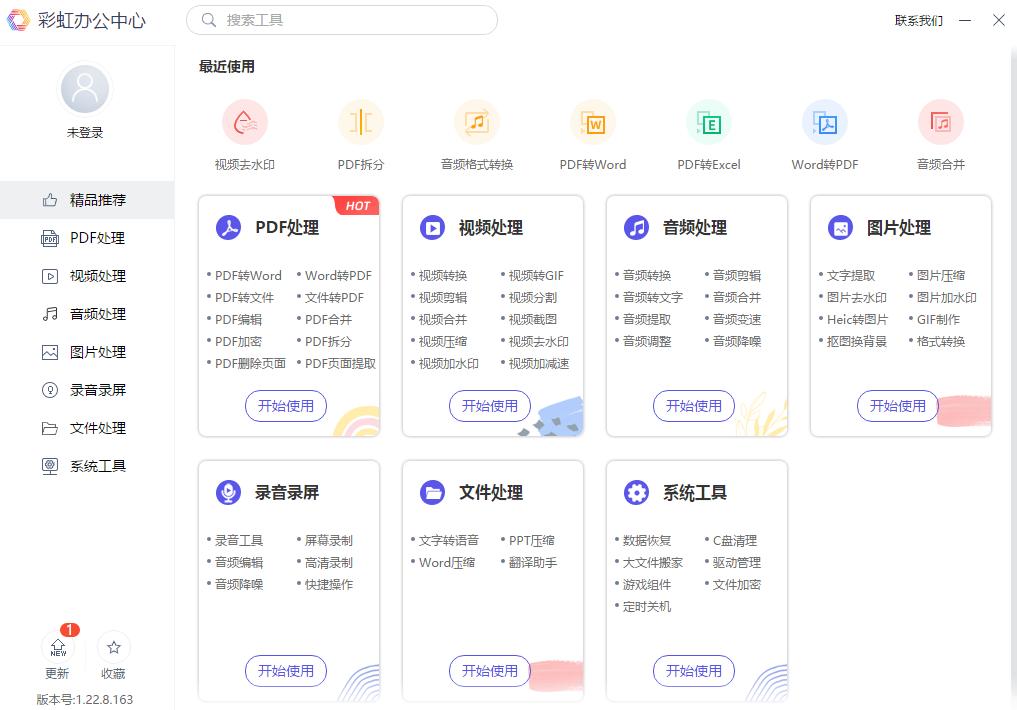The height and width of the screenshot is (710, 1017).
Task: Open the 联系我们 link
Action: 916,20
